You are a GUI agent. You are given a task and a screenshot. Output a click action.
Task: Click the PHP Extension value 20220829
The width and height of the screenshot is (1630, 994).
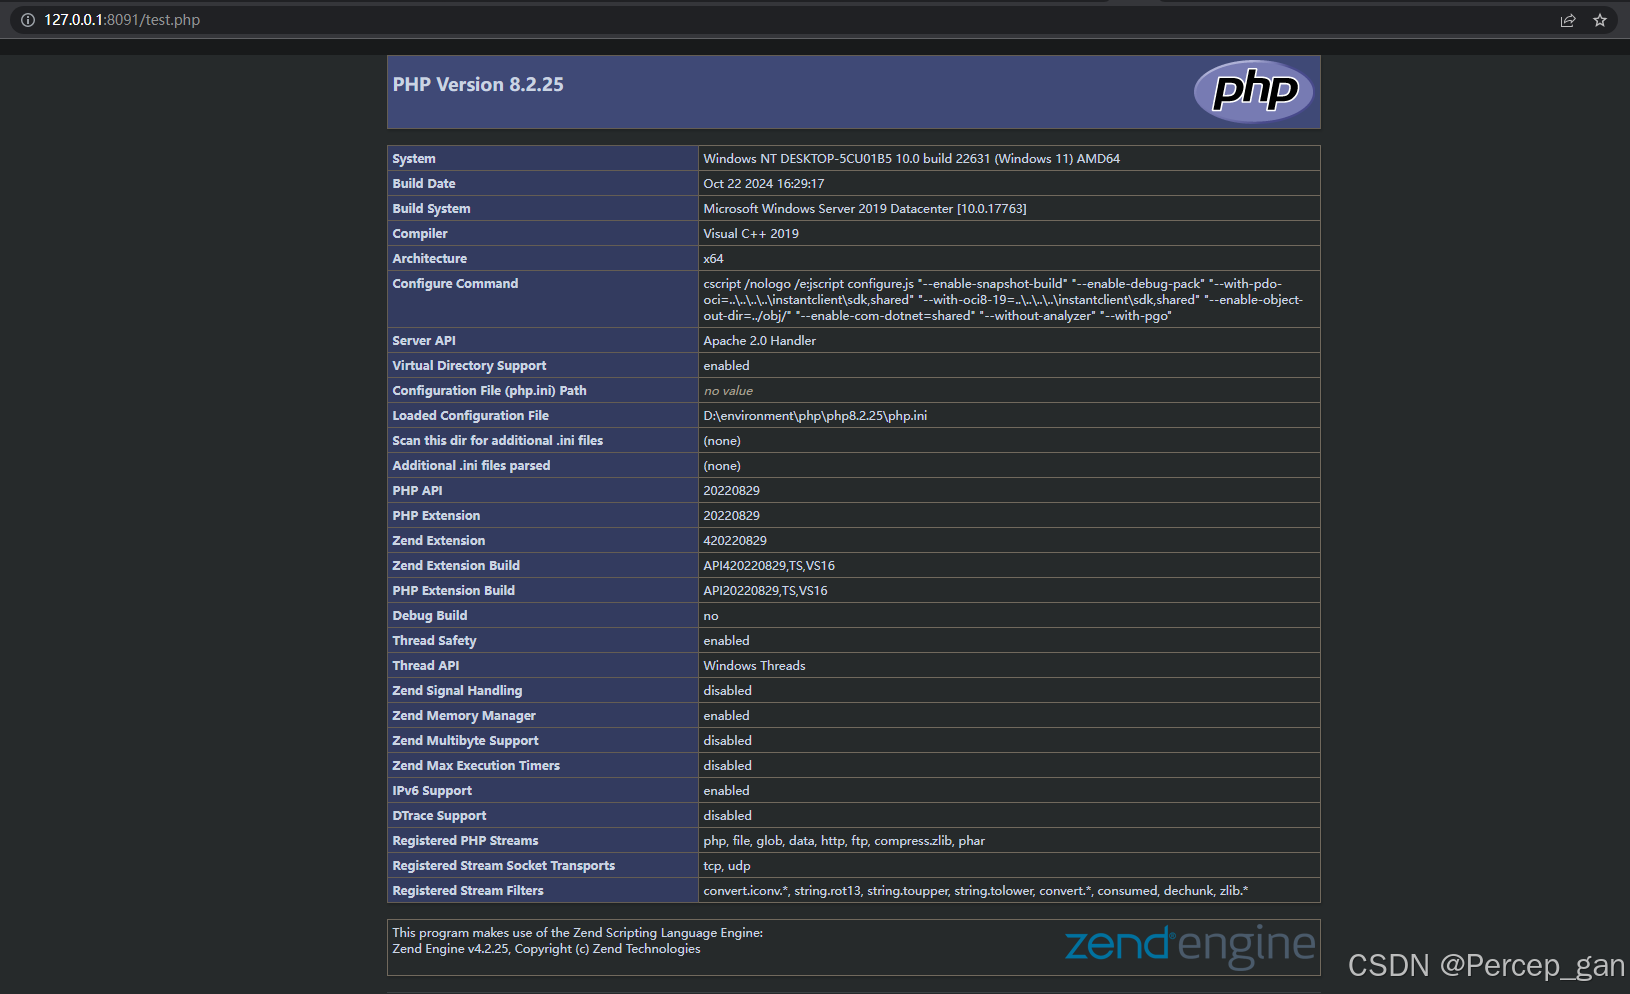pos(731,516)
